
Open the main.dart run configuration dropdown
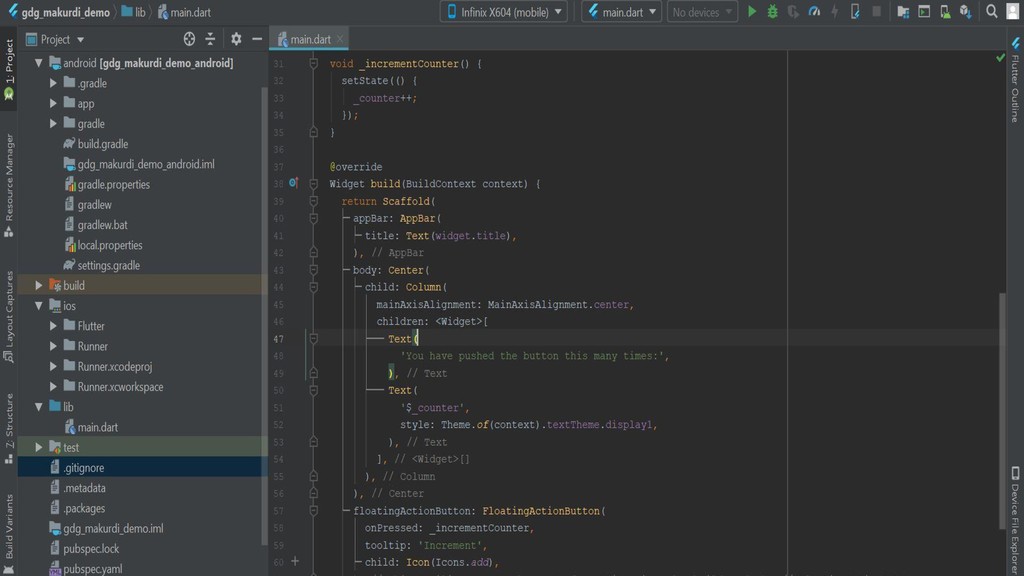(x=621, y=12)
